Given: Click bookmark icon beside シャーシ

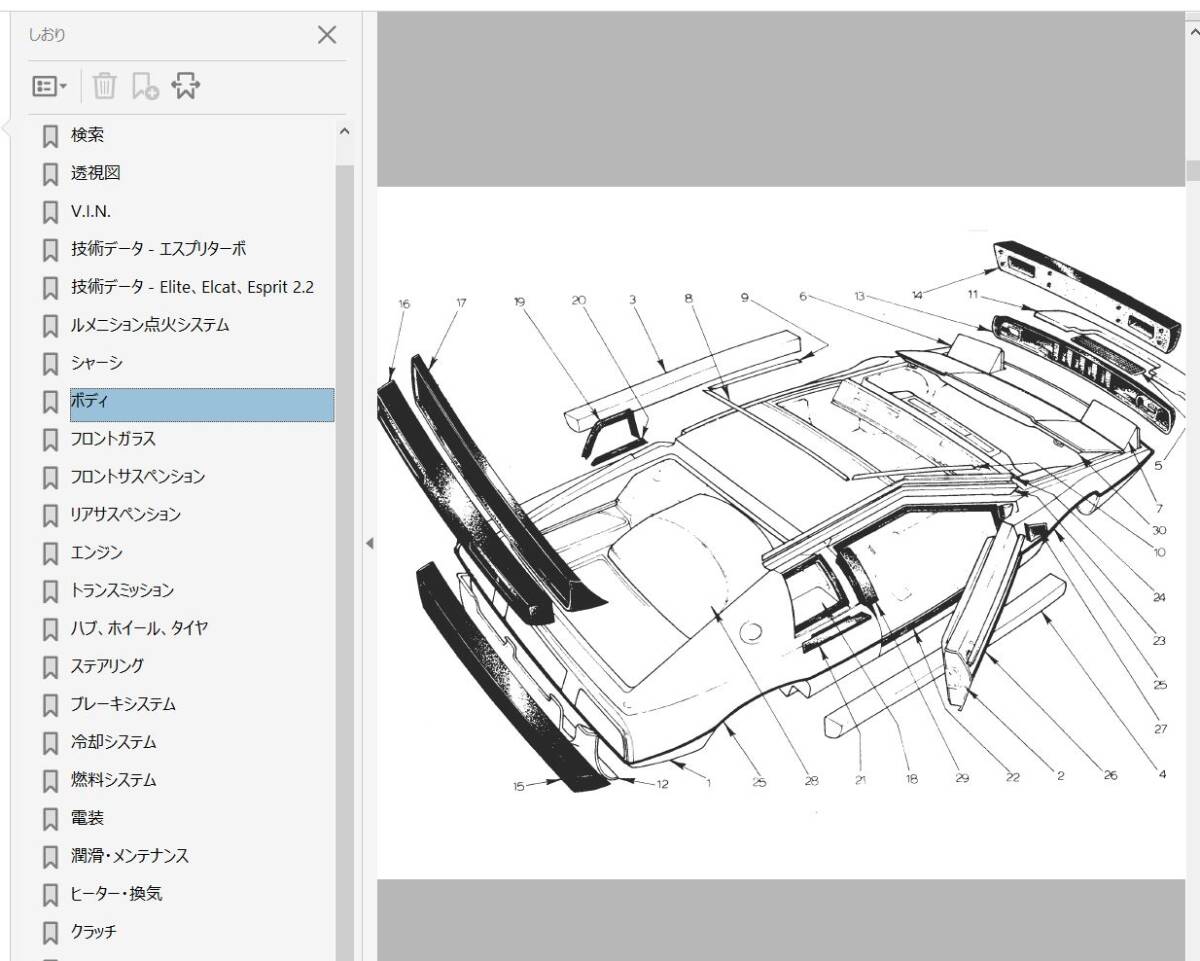Looking at the screenshot, I should coord(50,364).
